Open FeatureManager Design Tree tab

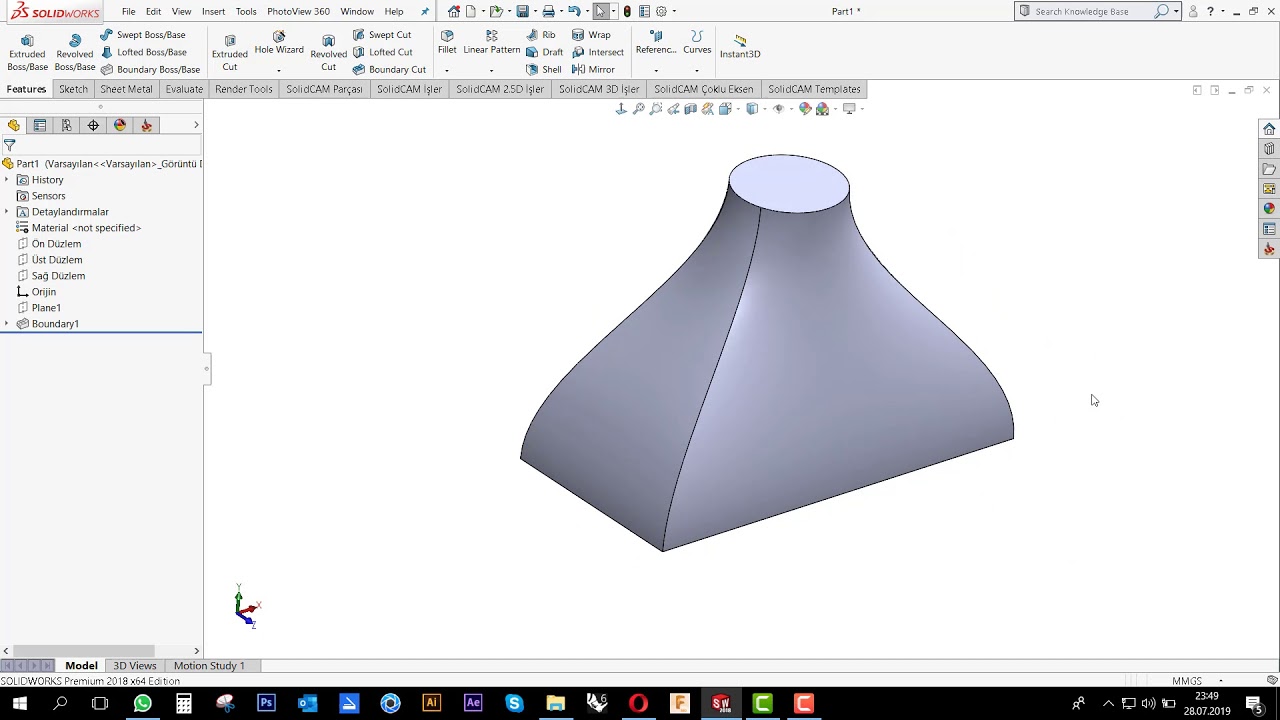click(13, 125)
